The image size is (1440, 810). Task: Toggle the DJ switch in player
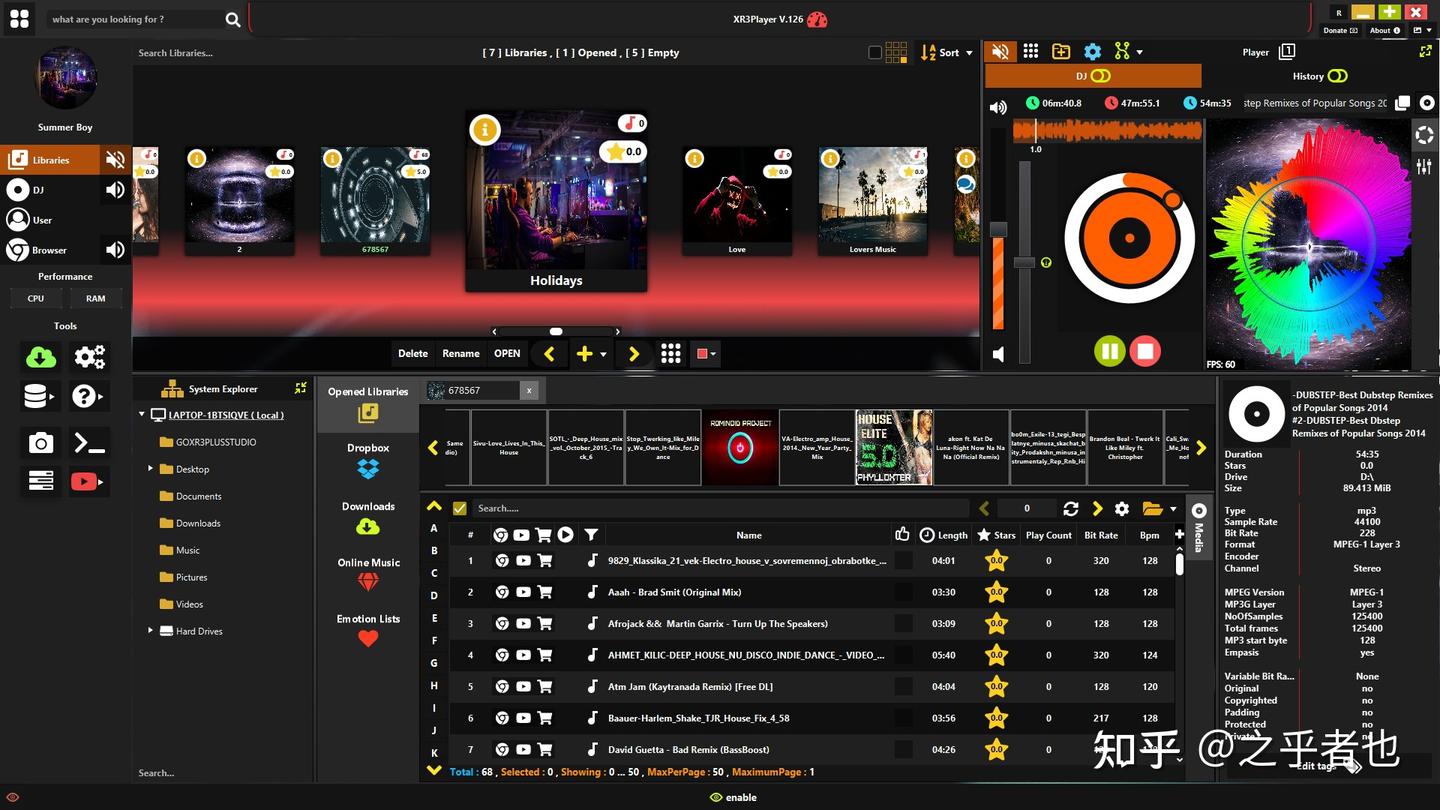pyautogui.click(x=1100, y=76)
